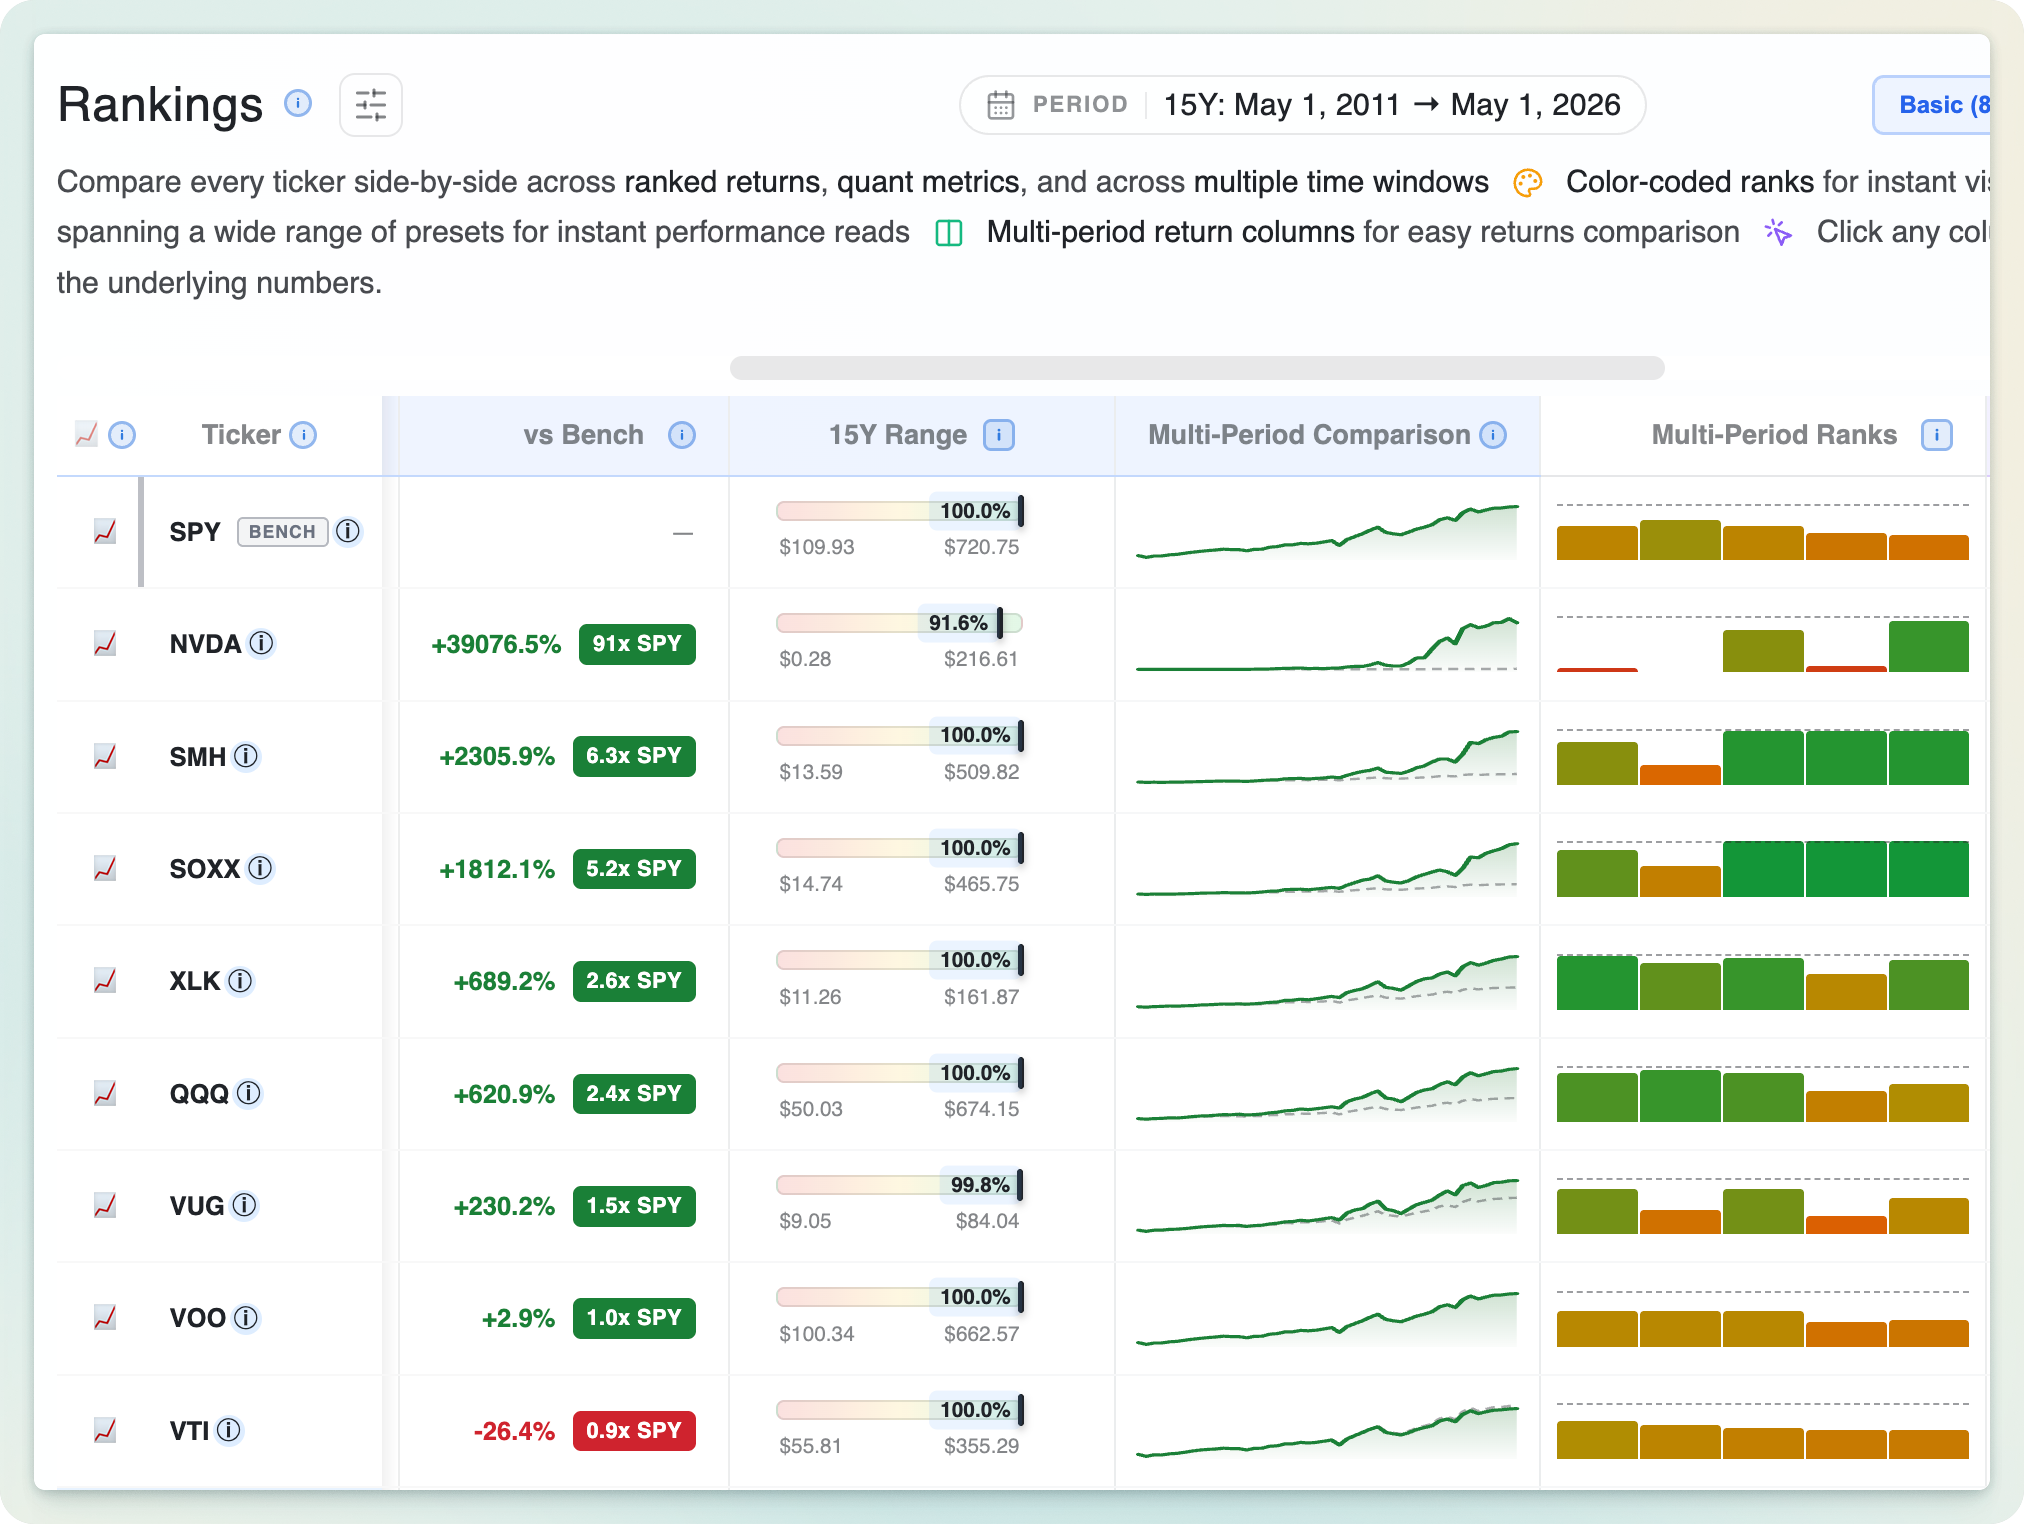
Task: Toggle the chart icon for VUG row
Action: (105, 1206)
